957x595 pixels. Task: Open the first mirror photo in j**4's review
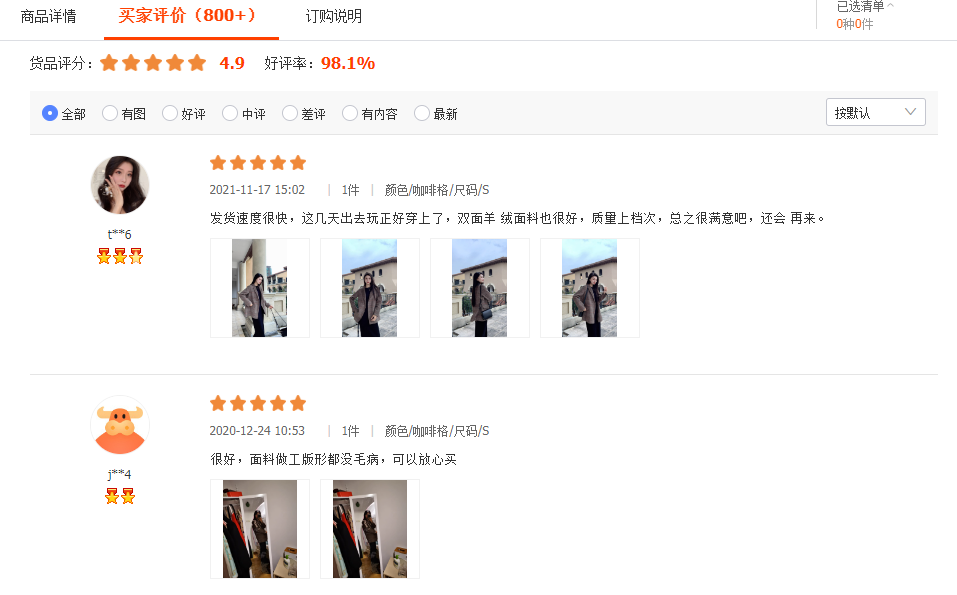click(x=259, y=528)
